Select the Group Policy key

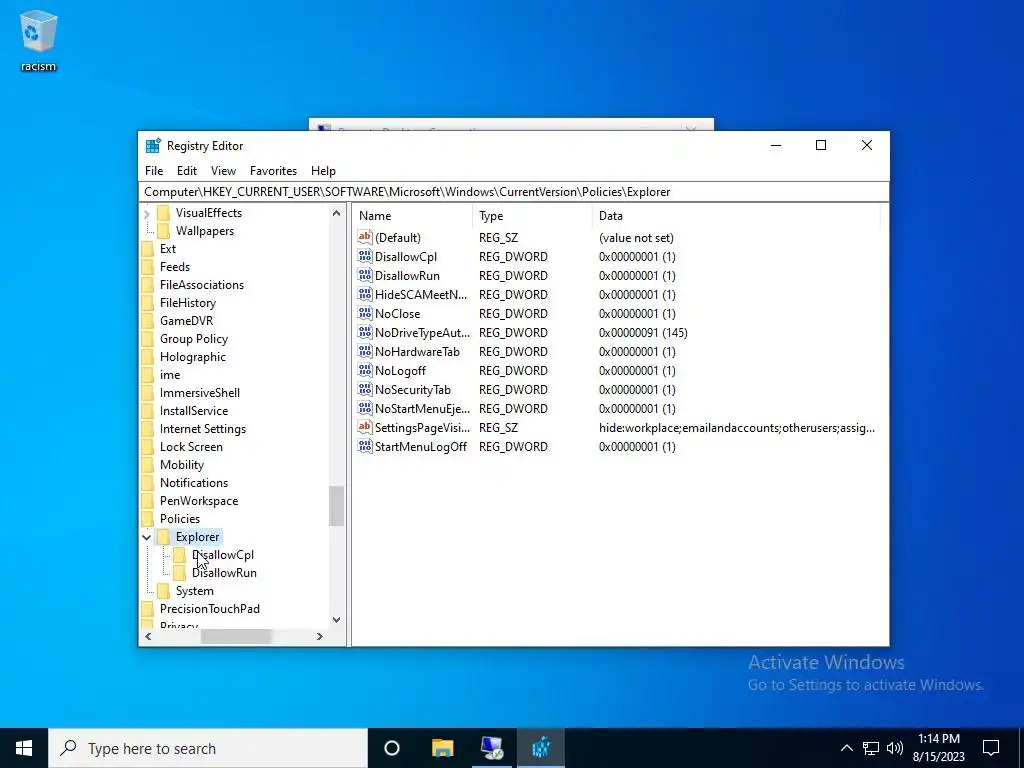coord(194,339)
